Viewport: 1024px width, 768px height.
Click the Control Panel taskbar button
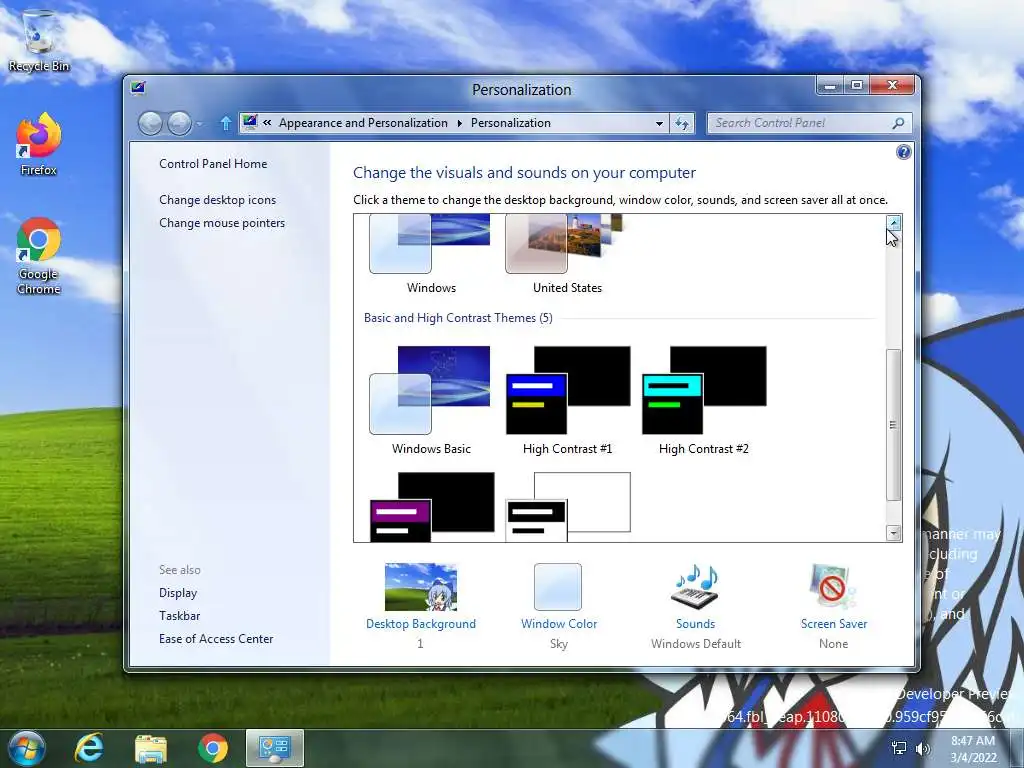tap(275, 748)
